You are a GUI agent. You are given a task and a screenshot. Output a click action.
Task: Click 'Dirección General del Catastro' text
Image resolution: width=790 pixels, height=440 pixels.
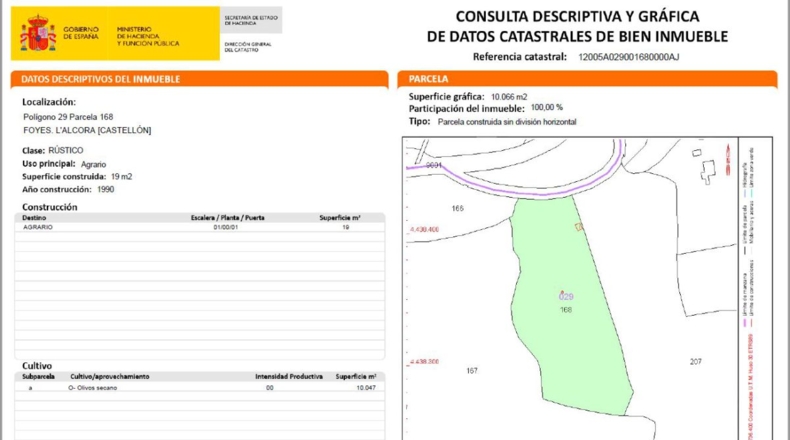pyautogui.click(x=248, y=47)
